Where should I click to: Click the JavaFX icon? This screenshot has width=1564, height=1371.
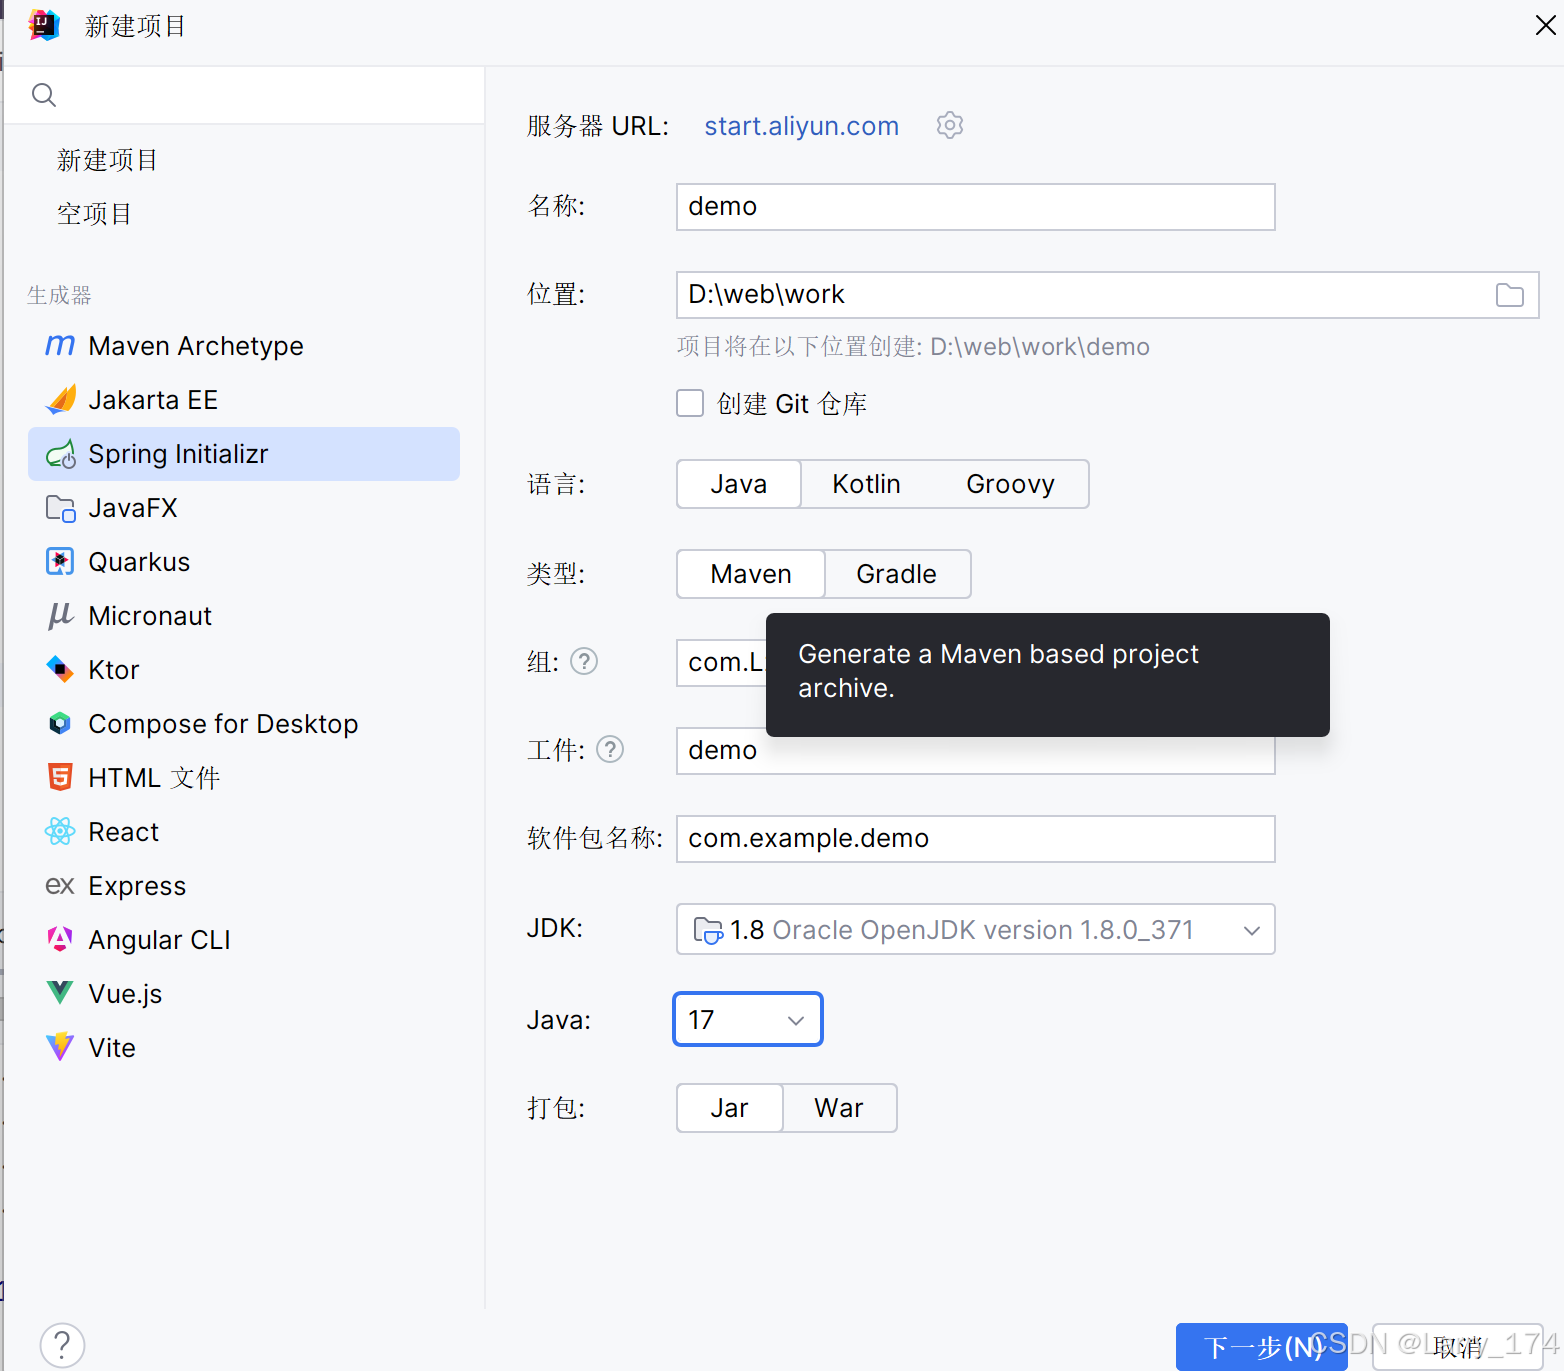60,508
